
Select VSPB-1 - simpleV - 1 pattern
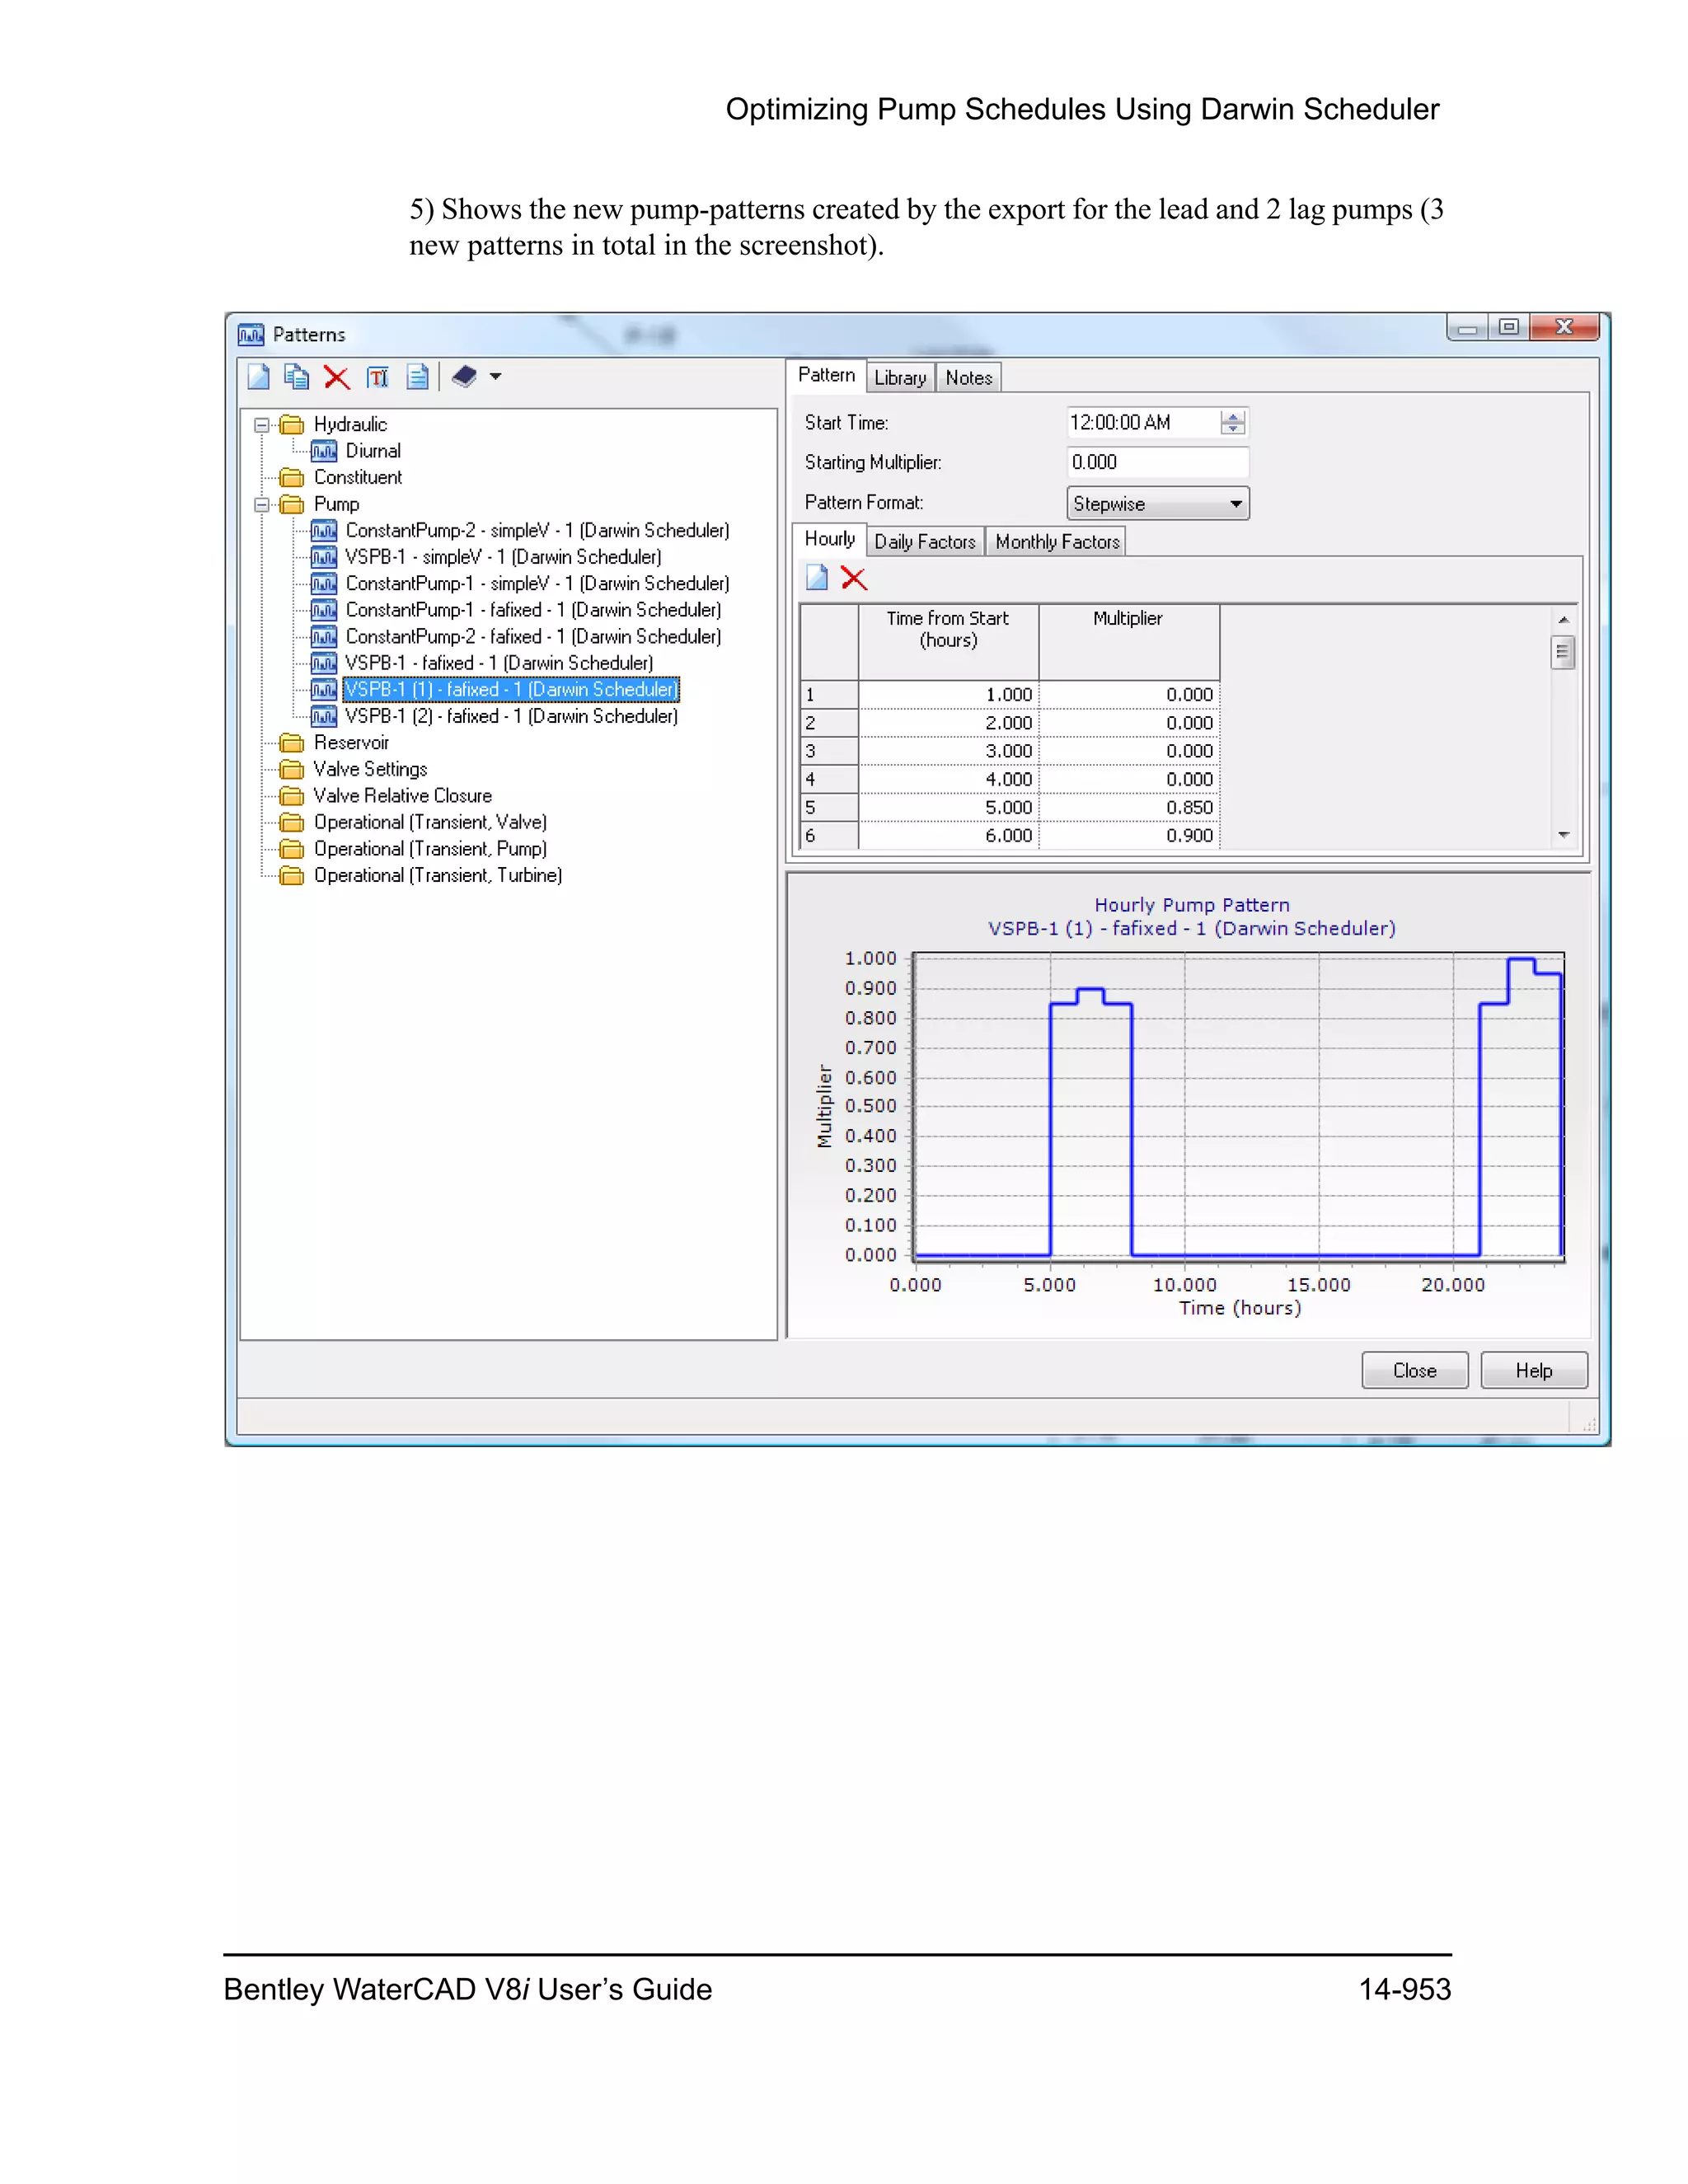click(x=503, y=557)
